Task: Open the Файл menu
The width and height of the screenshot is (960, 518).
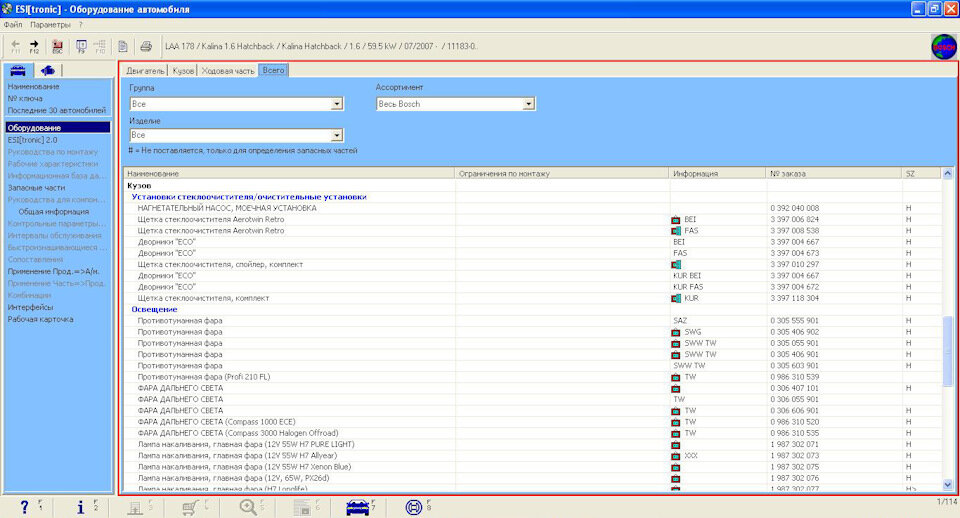Action: (x=13, y=25)
